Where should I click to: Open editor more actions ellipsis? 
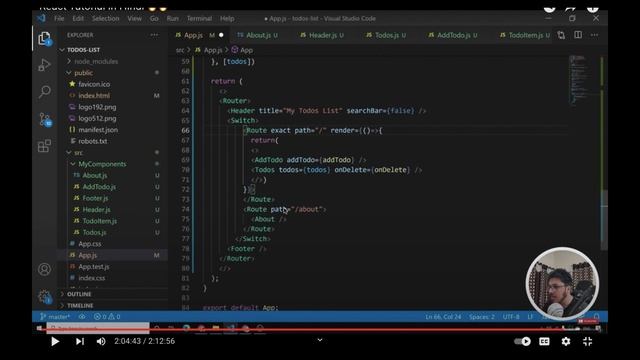click(x=594, y=35)
